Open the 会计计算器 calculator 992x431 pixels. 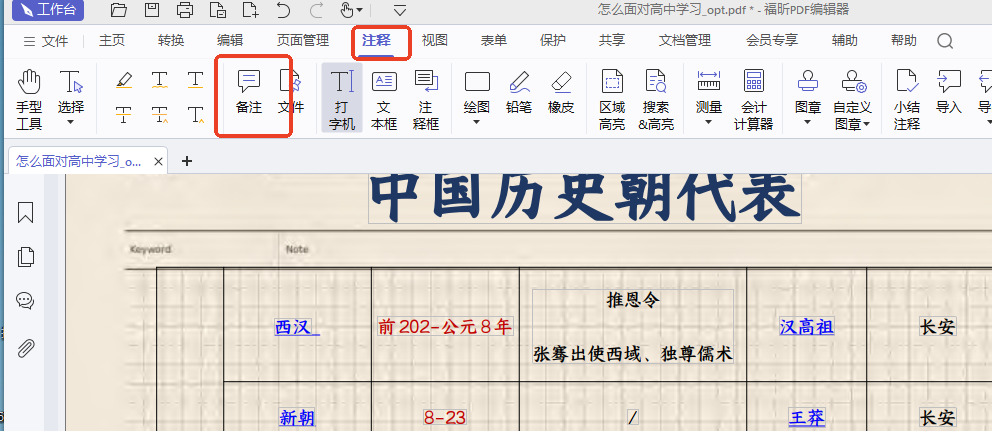tap(753, 99)
